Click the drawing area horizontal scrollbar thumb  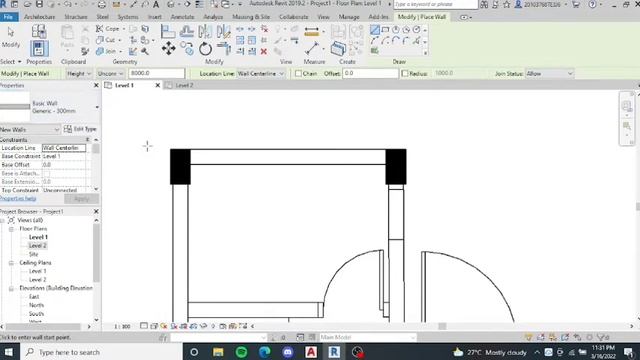coord(442,326)
